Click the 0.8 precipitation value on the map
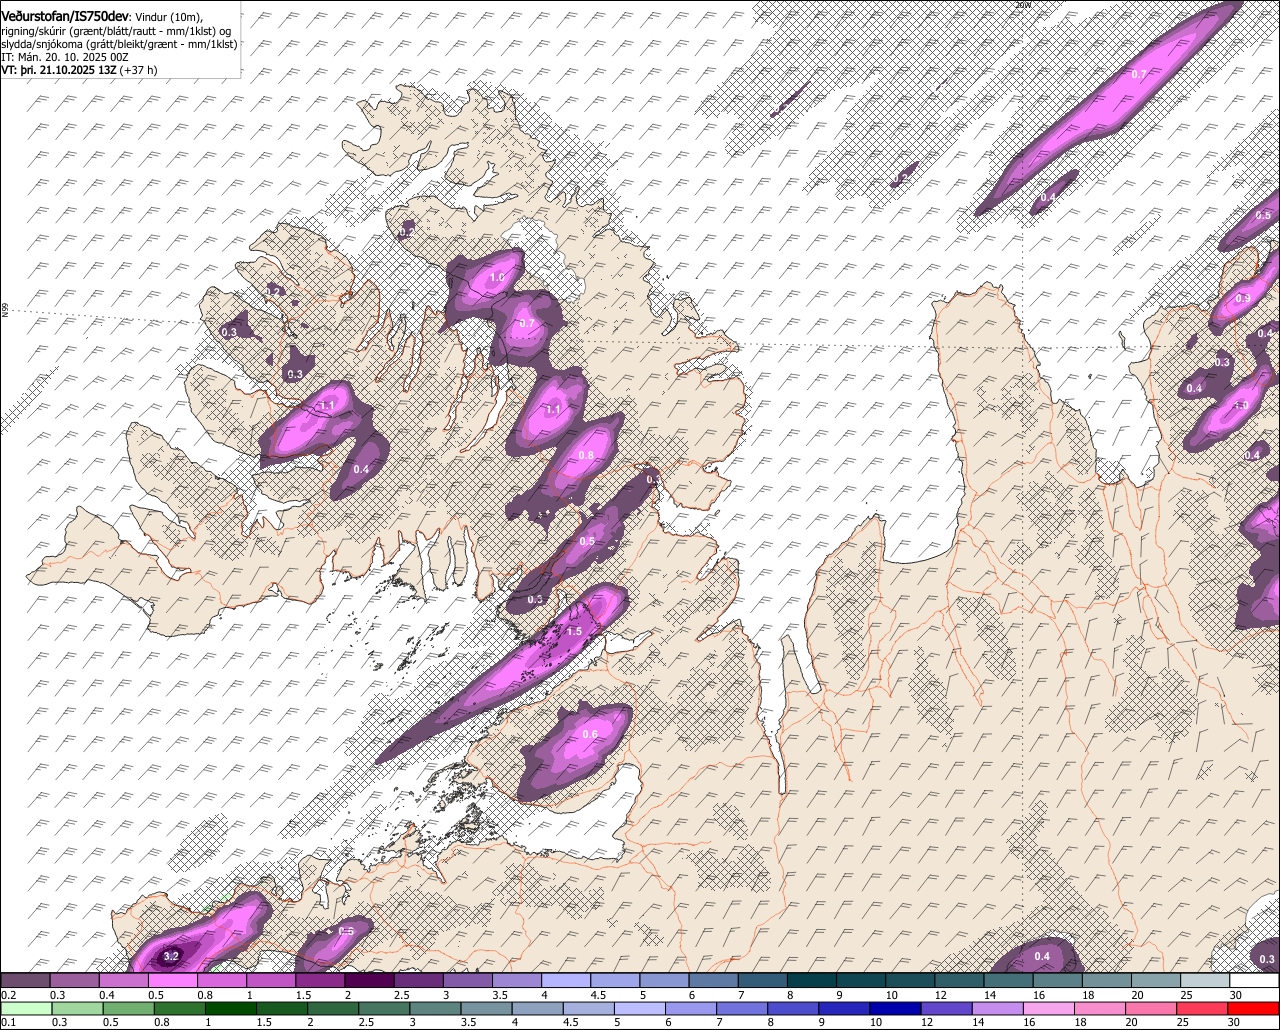This screenshot has width=1280, height=1030. click(x=586, y=456)
